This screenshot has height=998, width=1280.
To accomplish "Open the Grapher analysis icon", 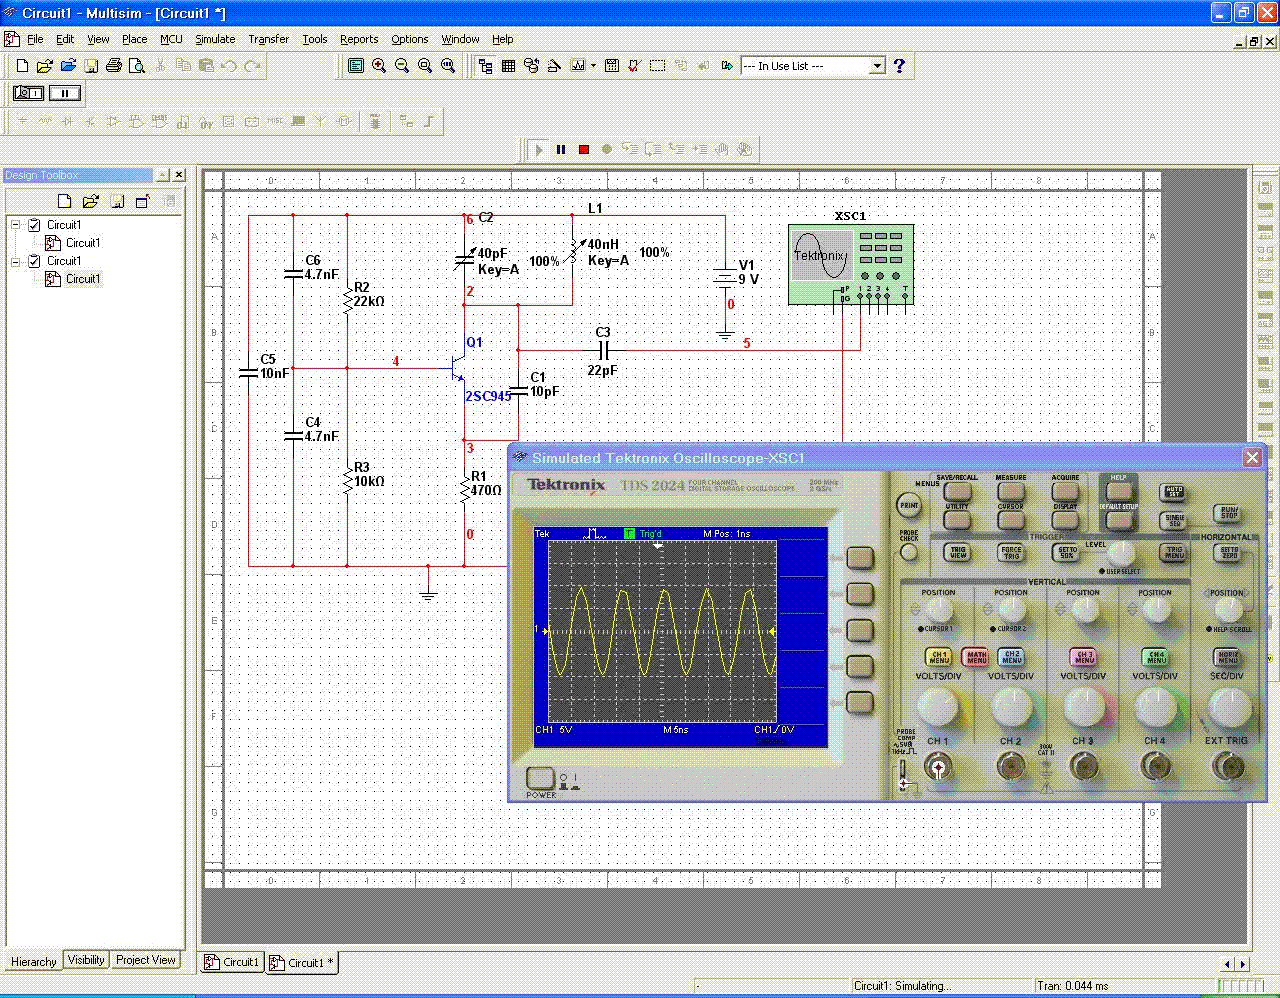I will click(x=578, y=66).
